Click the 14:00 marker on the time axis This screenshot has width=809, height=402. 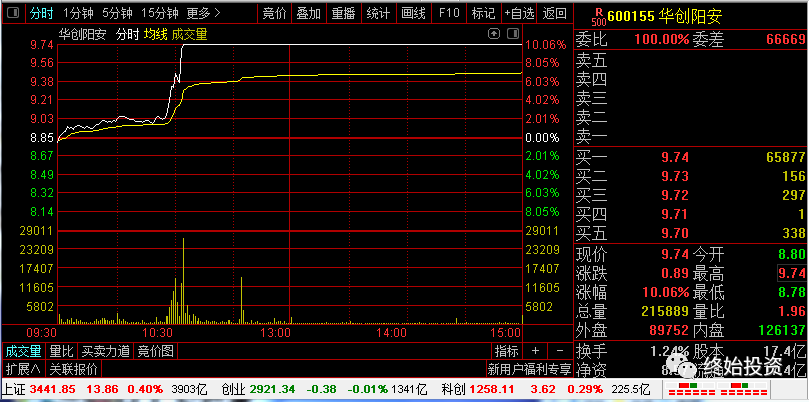[x=391, y=332]
